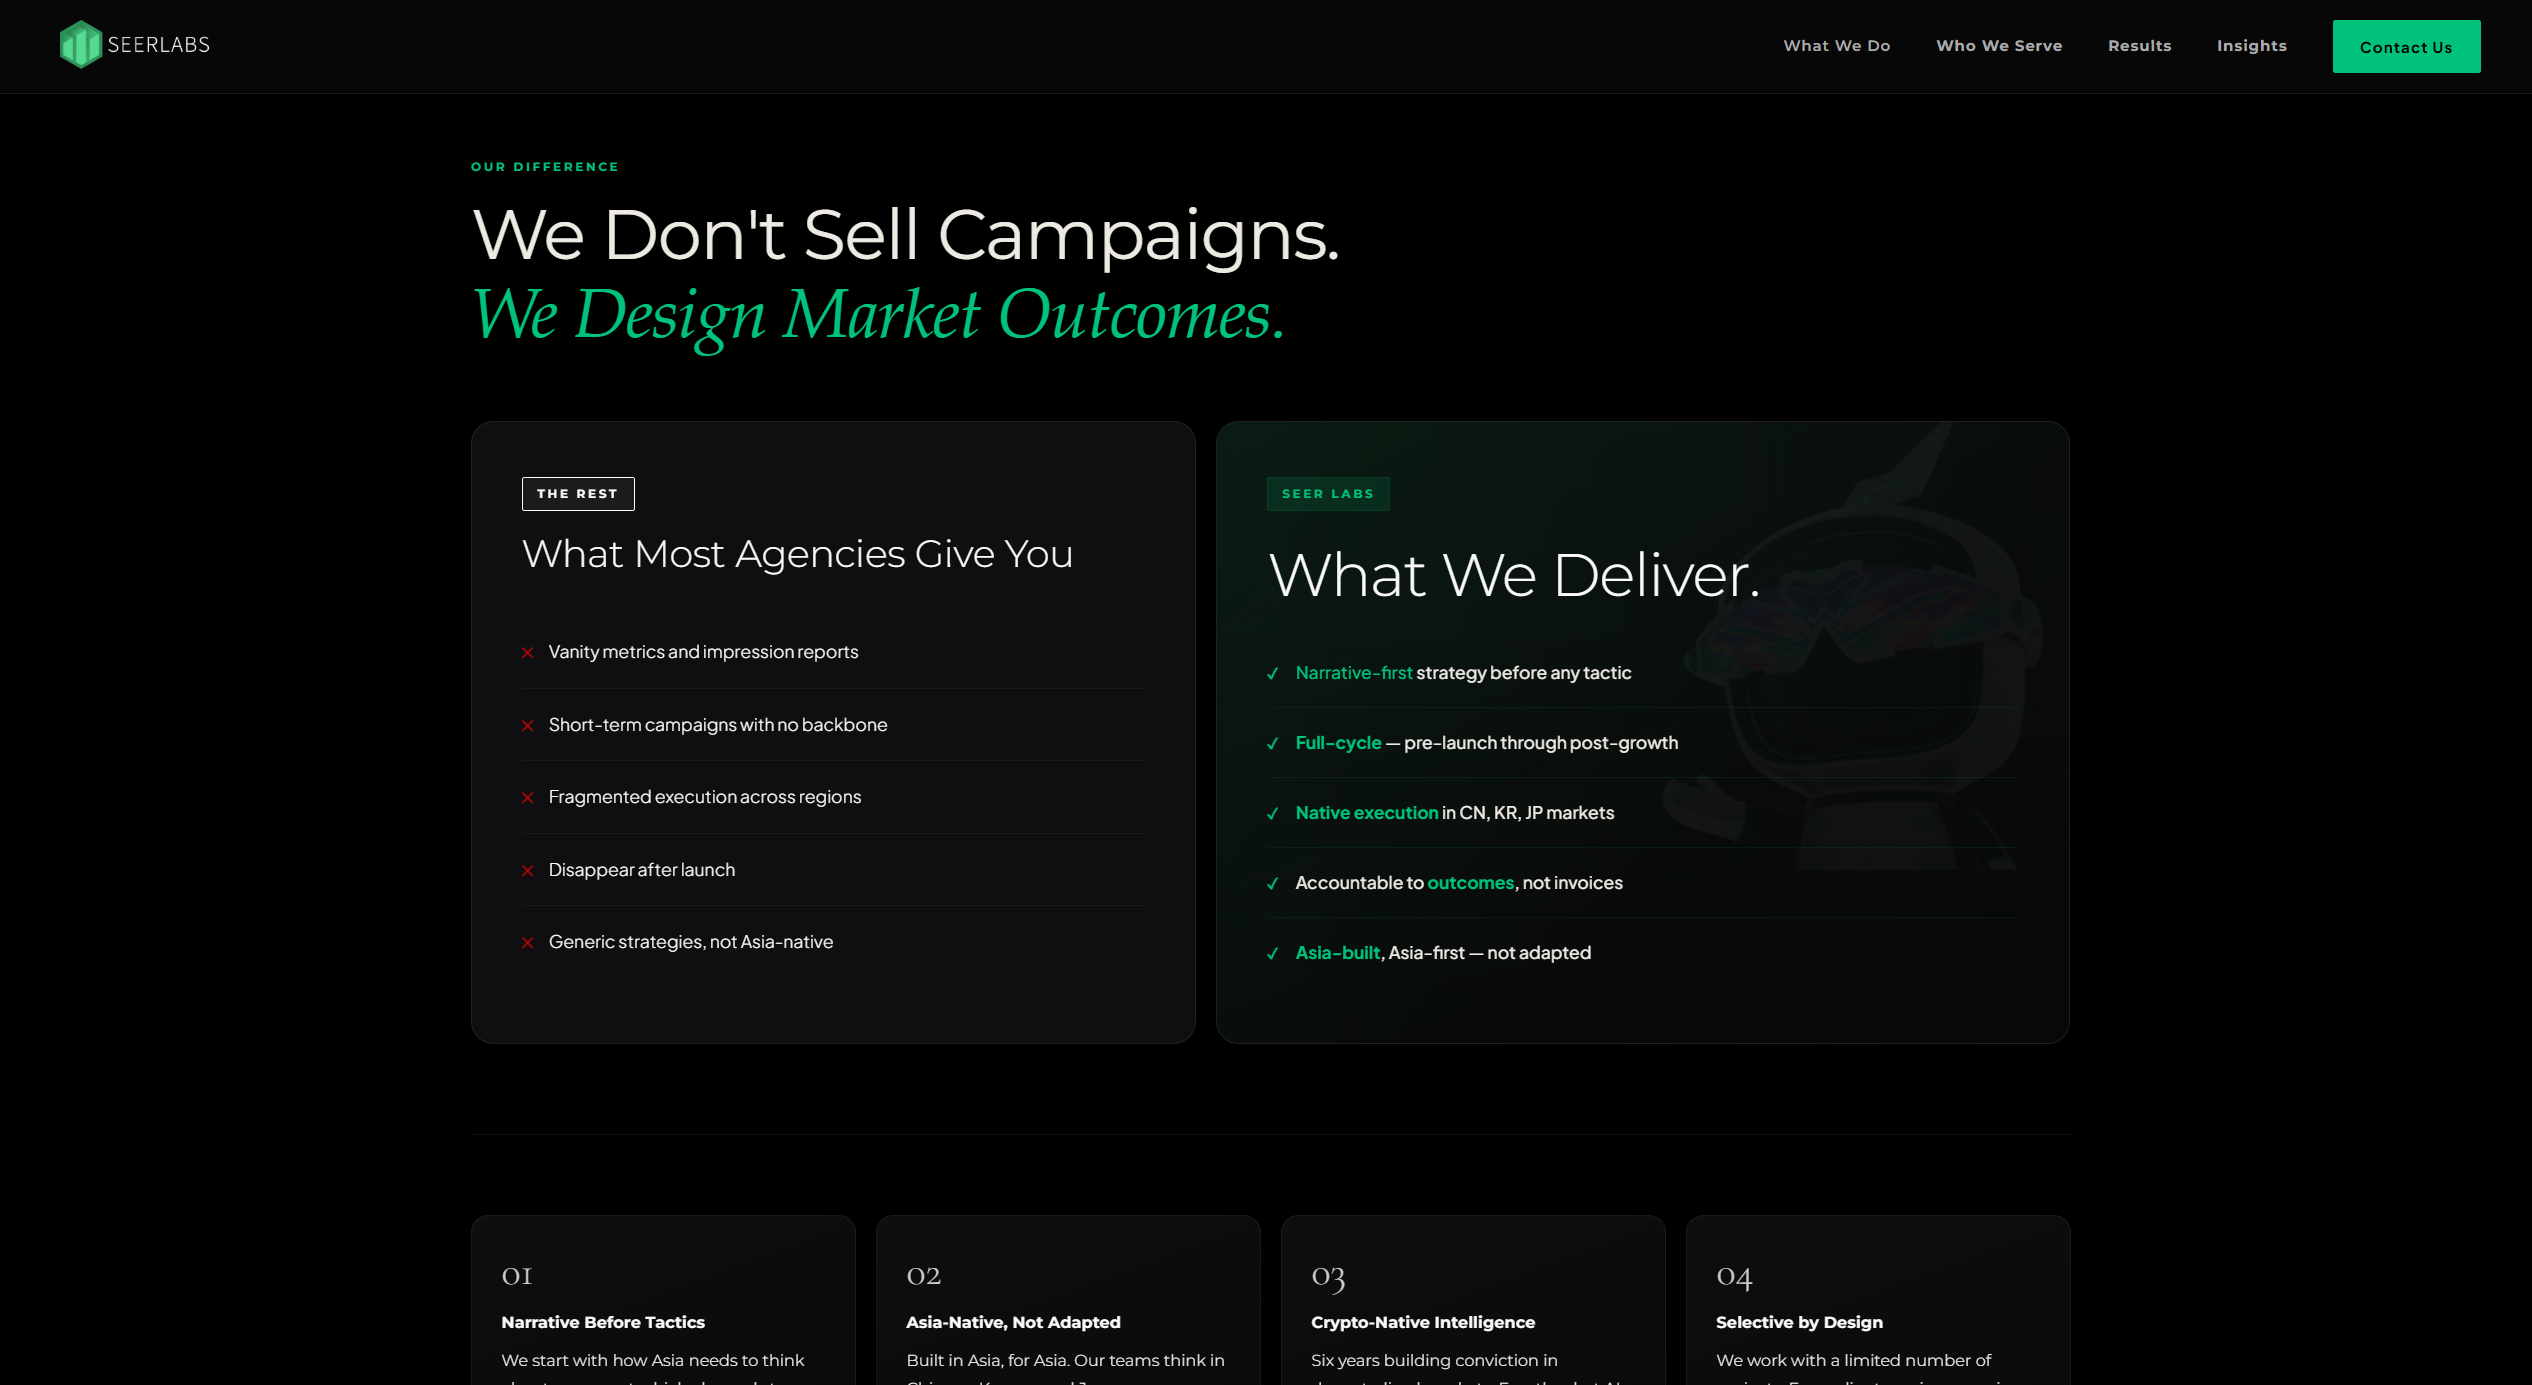Click the red X next to Disappear after launch

click(528, 871)
